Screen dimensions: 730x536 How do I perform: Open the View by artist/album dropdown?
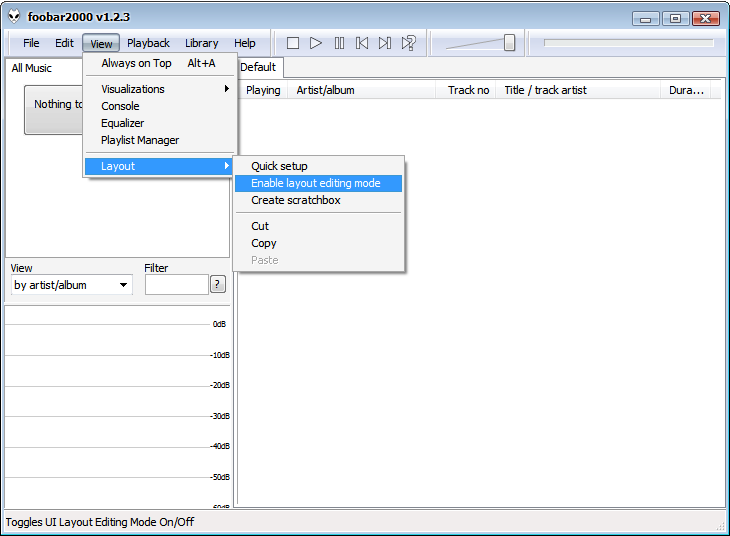72,285
